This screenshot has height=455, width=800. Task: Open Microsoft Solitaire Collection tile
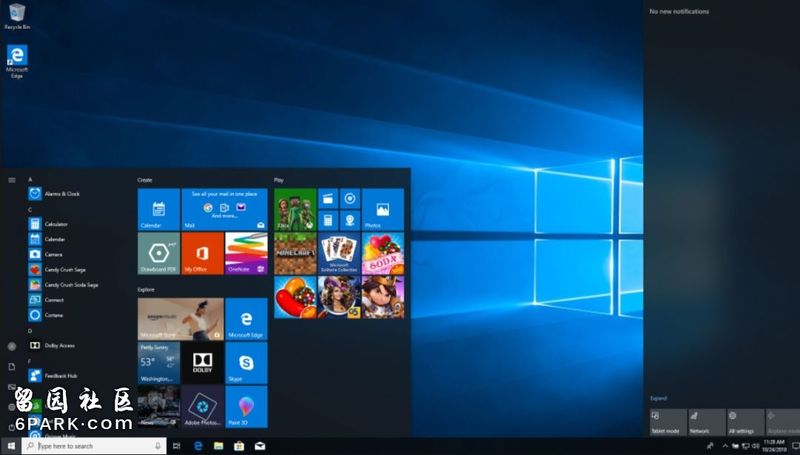pos(339,254)
